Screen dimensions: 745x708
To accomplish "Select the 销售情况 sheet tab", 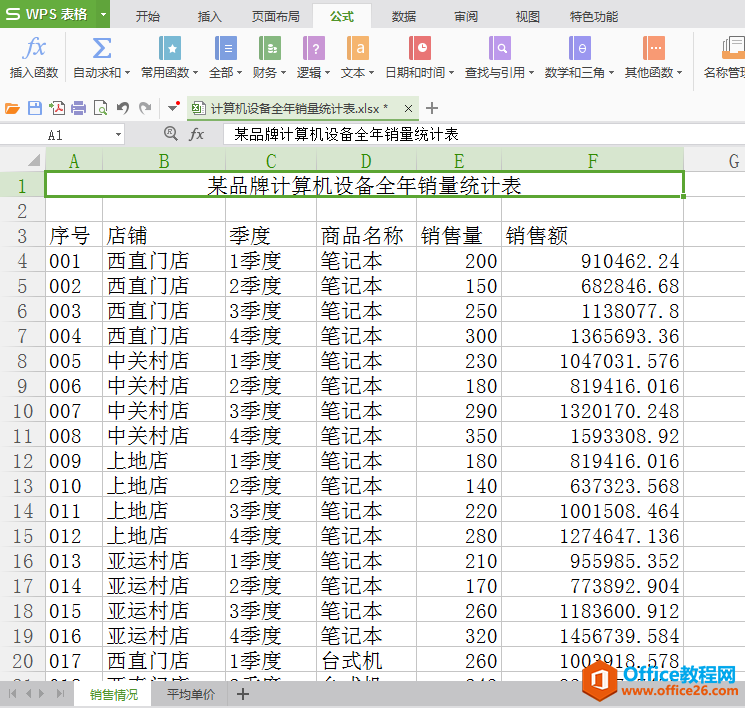I will click(114, 694).
